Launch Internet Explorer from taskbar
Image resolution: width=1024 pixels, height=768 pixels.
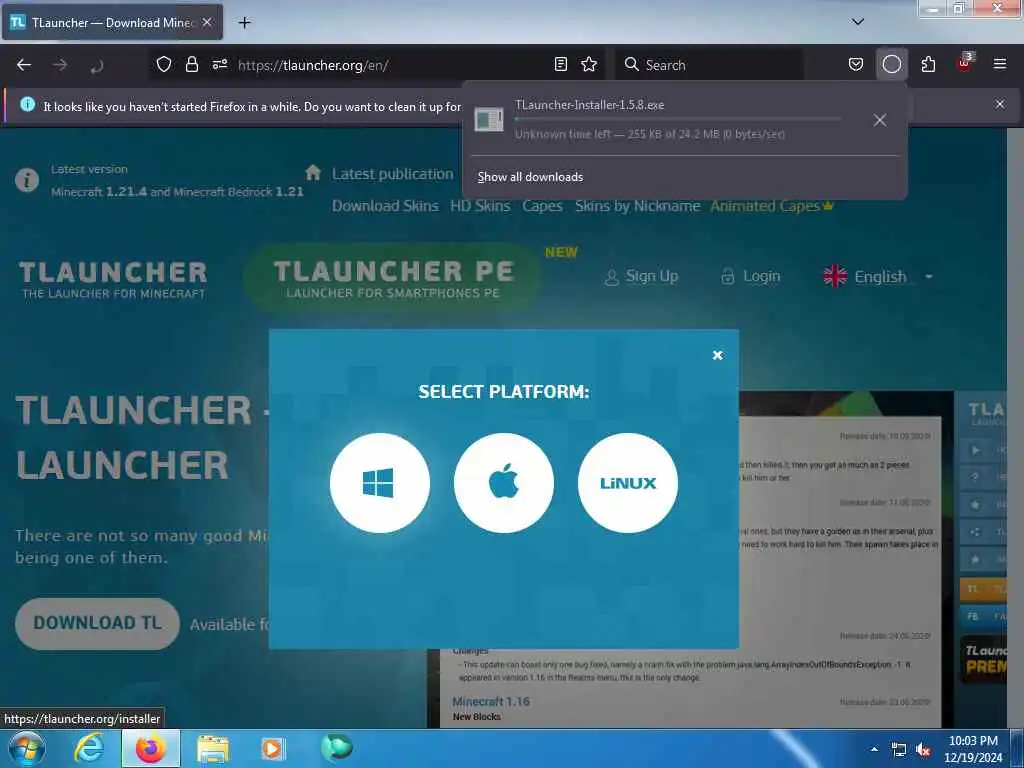89,748
